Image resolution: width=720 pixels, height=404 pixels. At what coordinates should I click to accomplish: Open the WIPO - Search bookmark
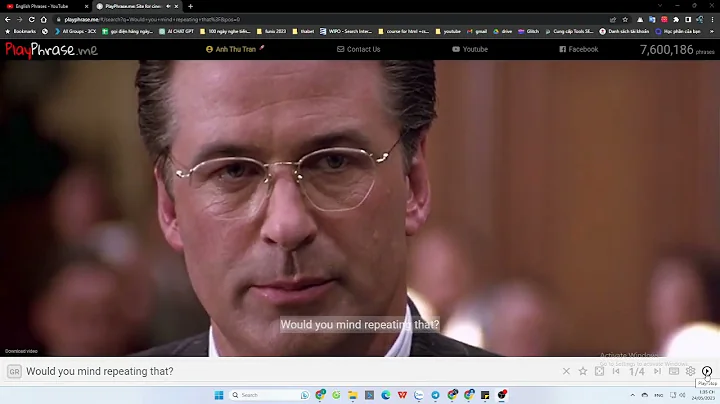346,31
